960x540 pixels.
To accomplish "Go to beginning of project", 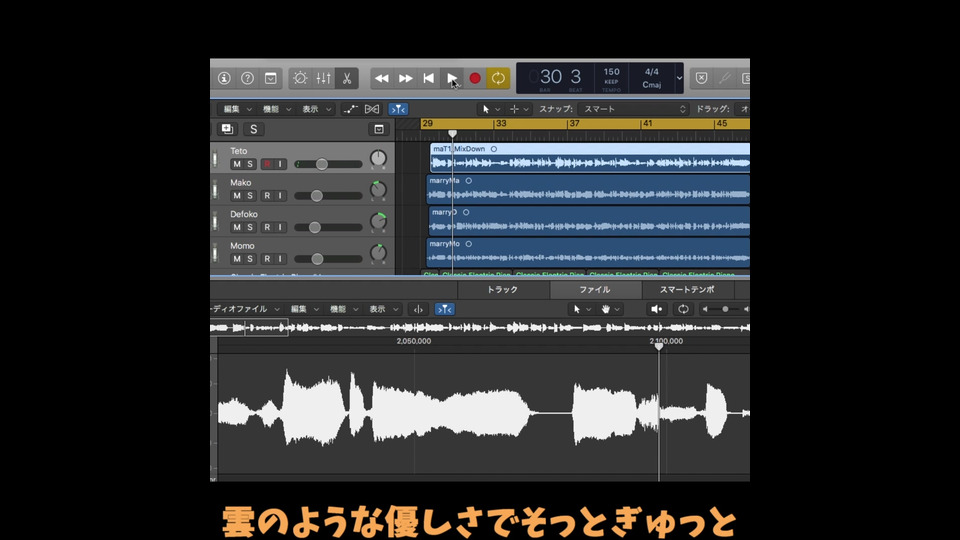I will [429, 78].
